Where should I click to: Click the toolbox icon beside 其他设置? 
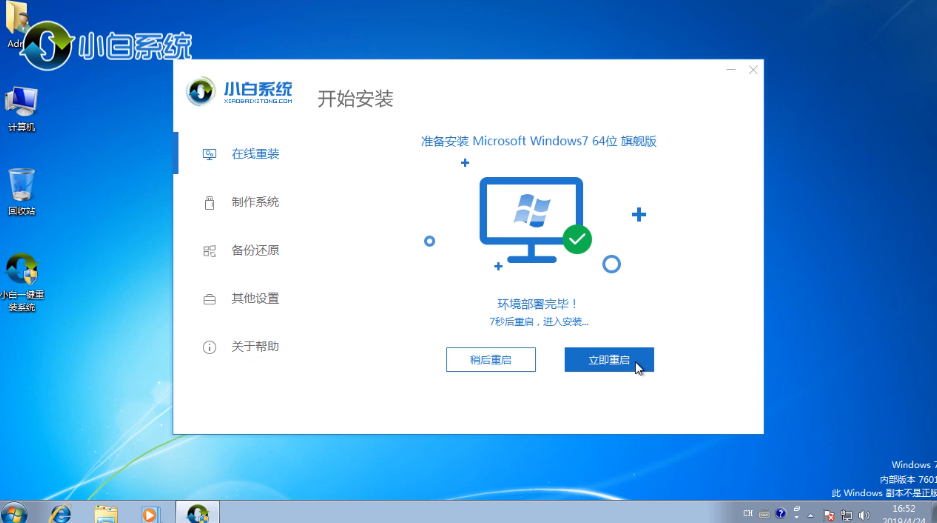point(209,299)
